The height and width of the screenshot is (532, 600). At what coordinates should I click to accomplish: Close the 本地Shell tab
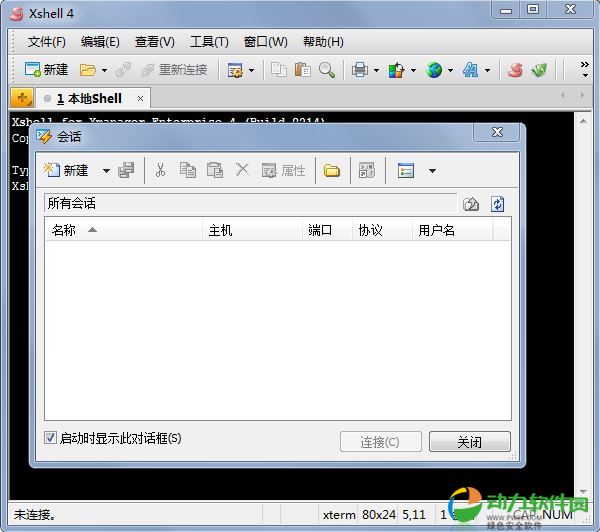(140, 99)
